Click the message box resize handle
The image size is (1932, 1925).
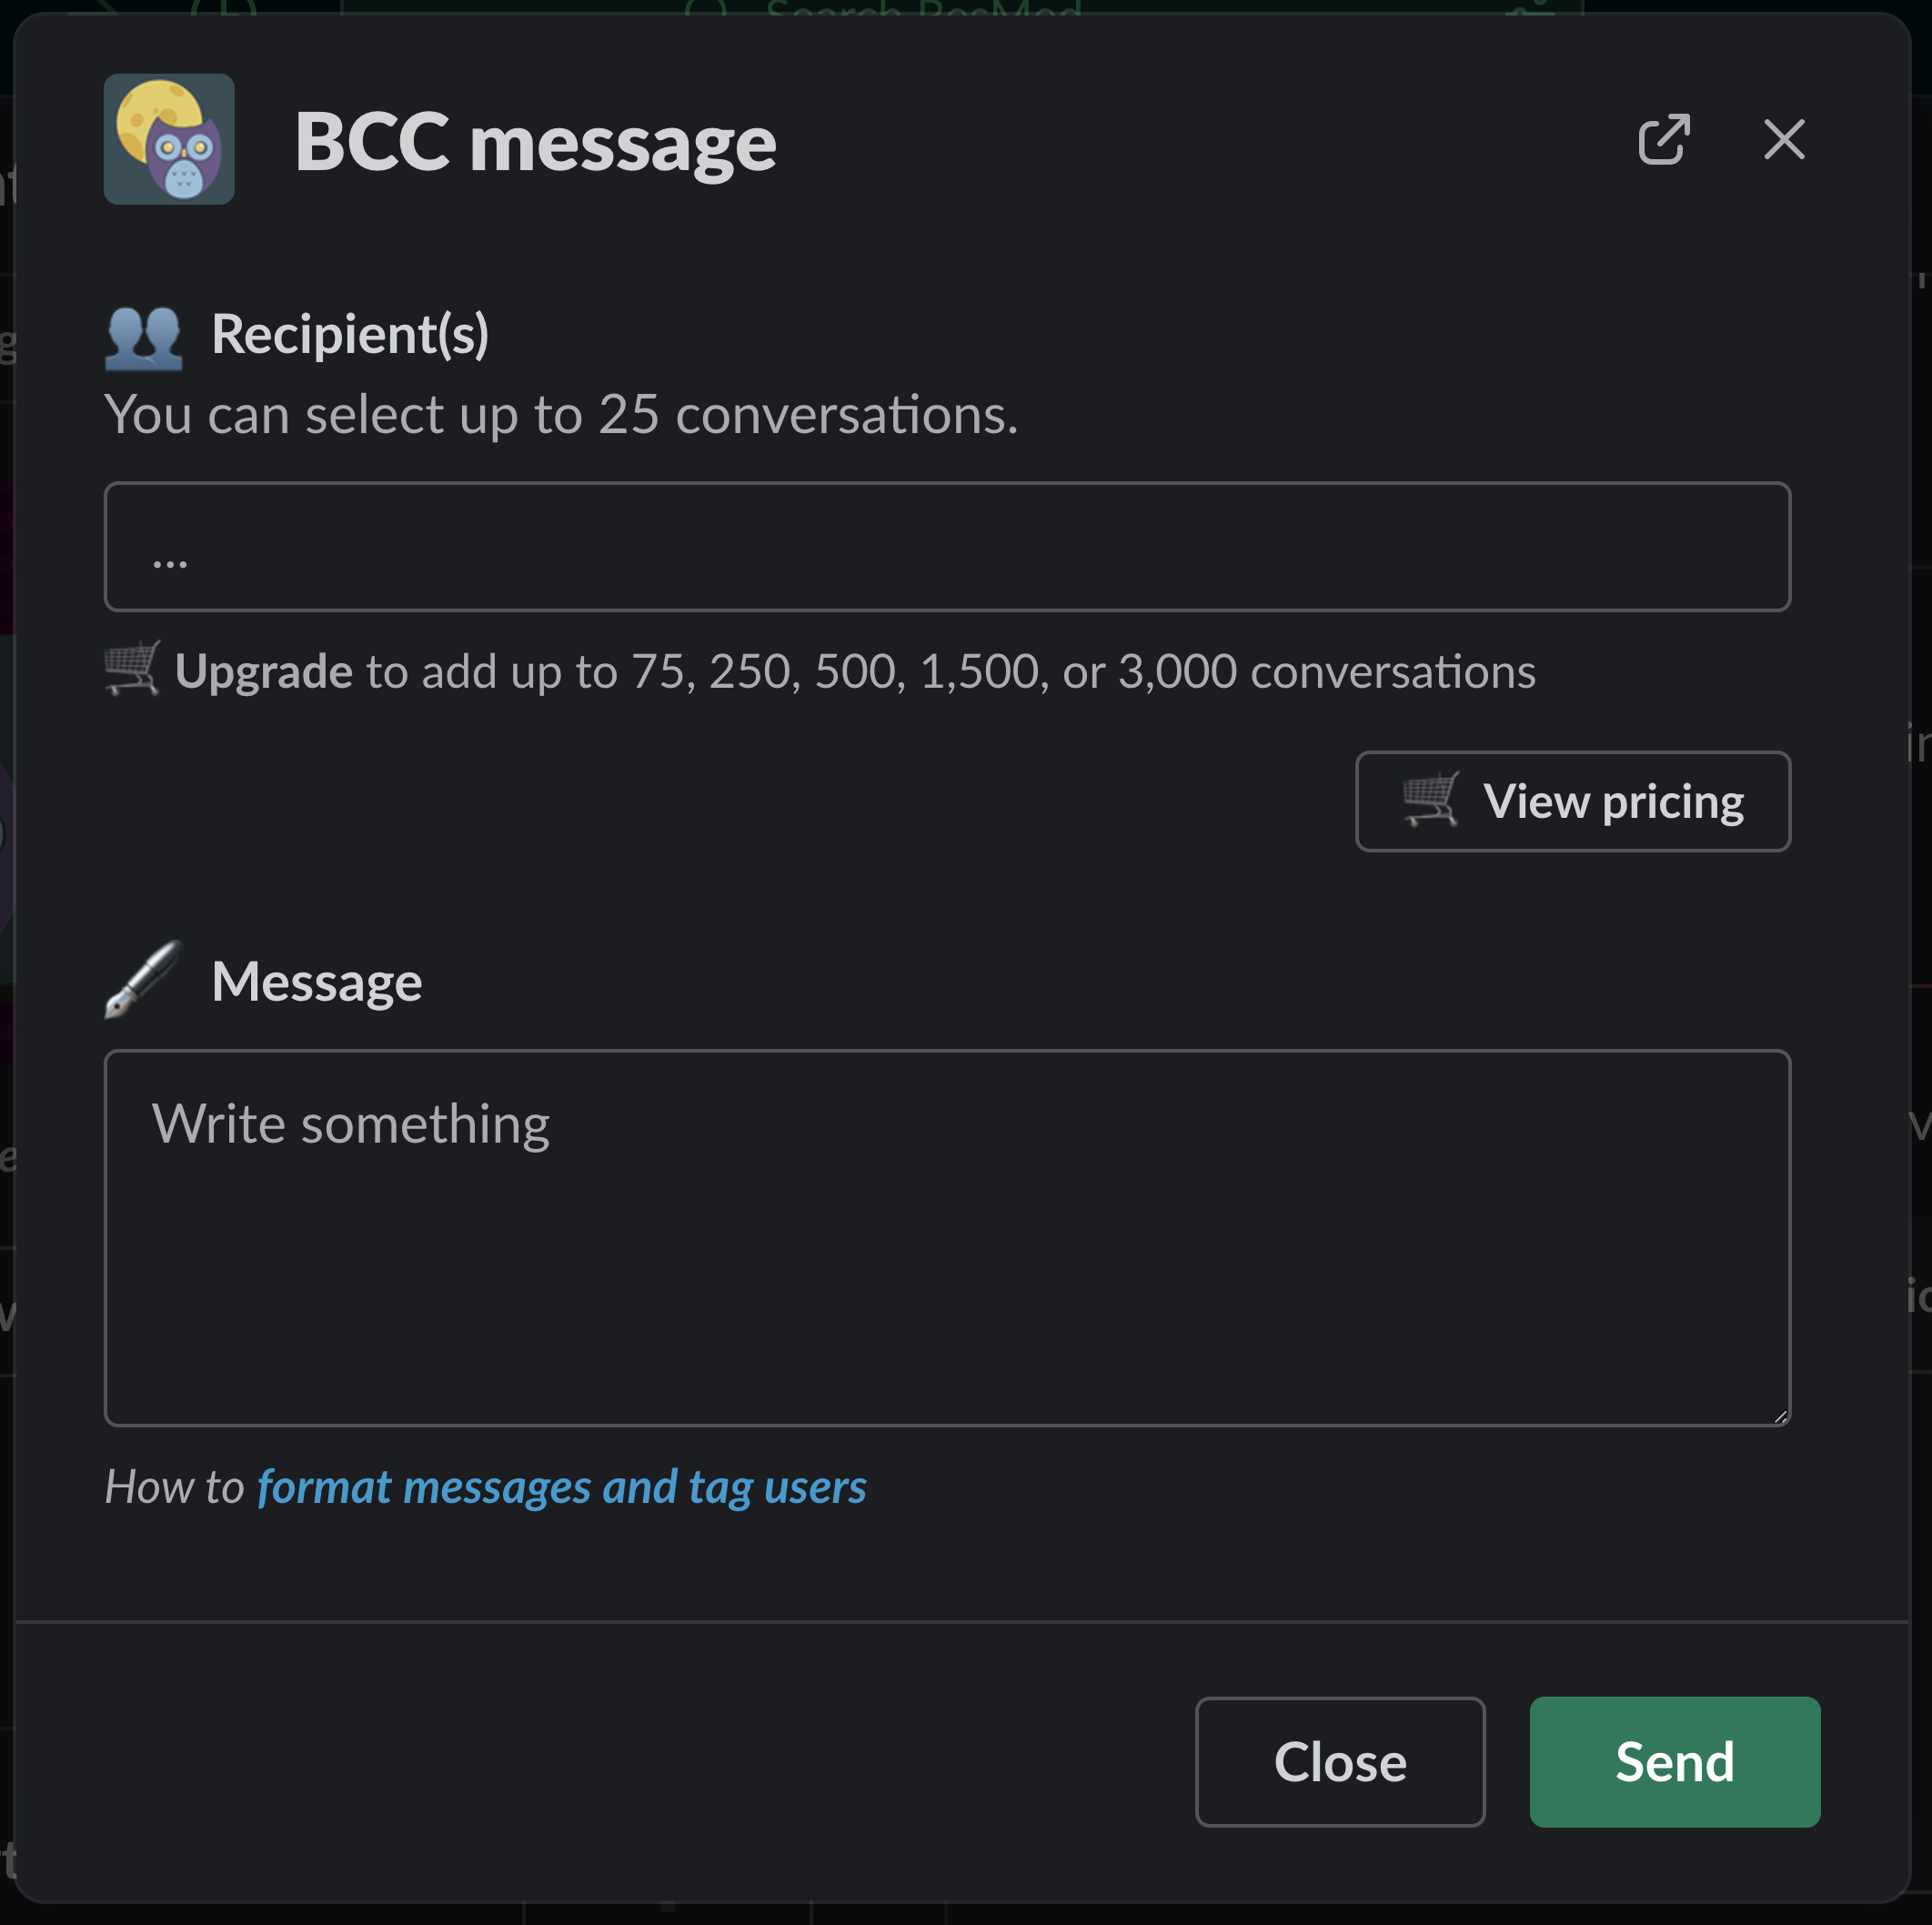1780,1415
